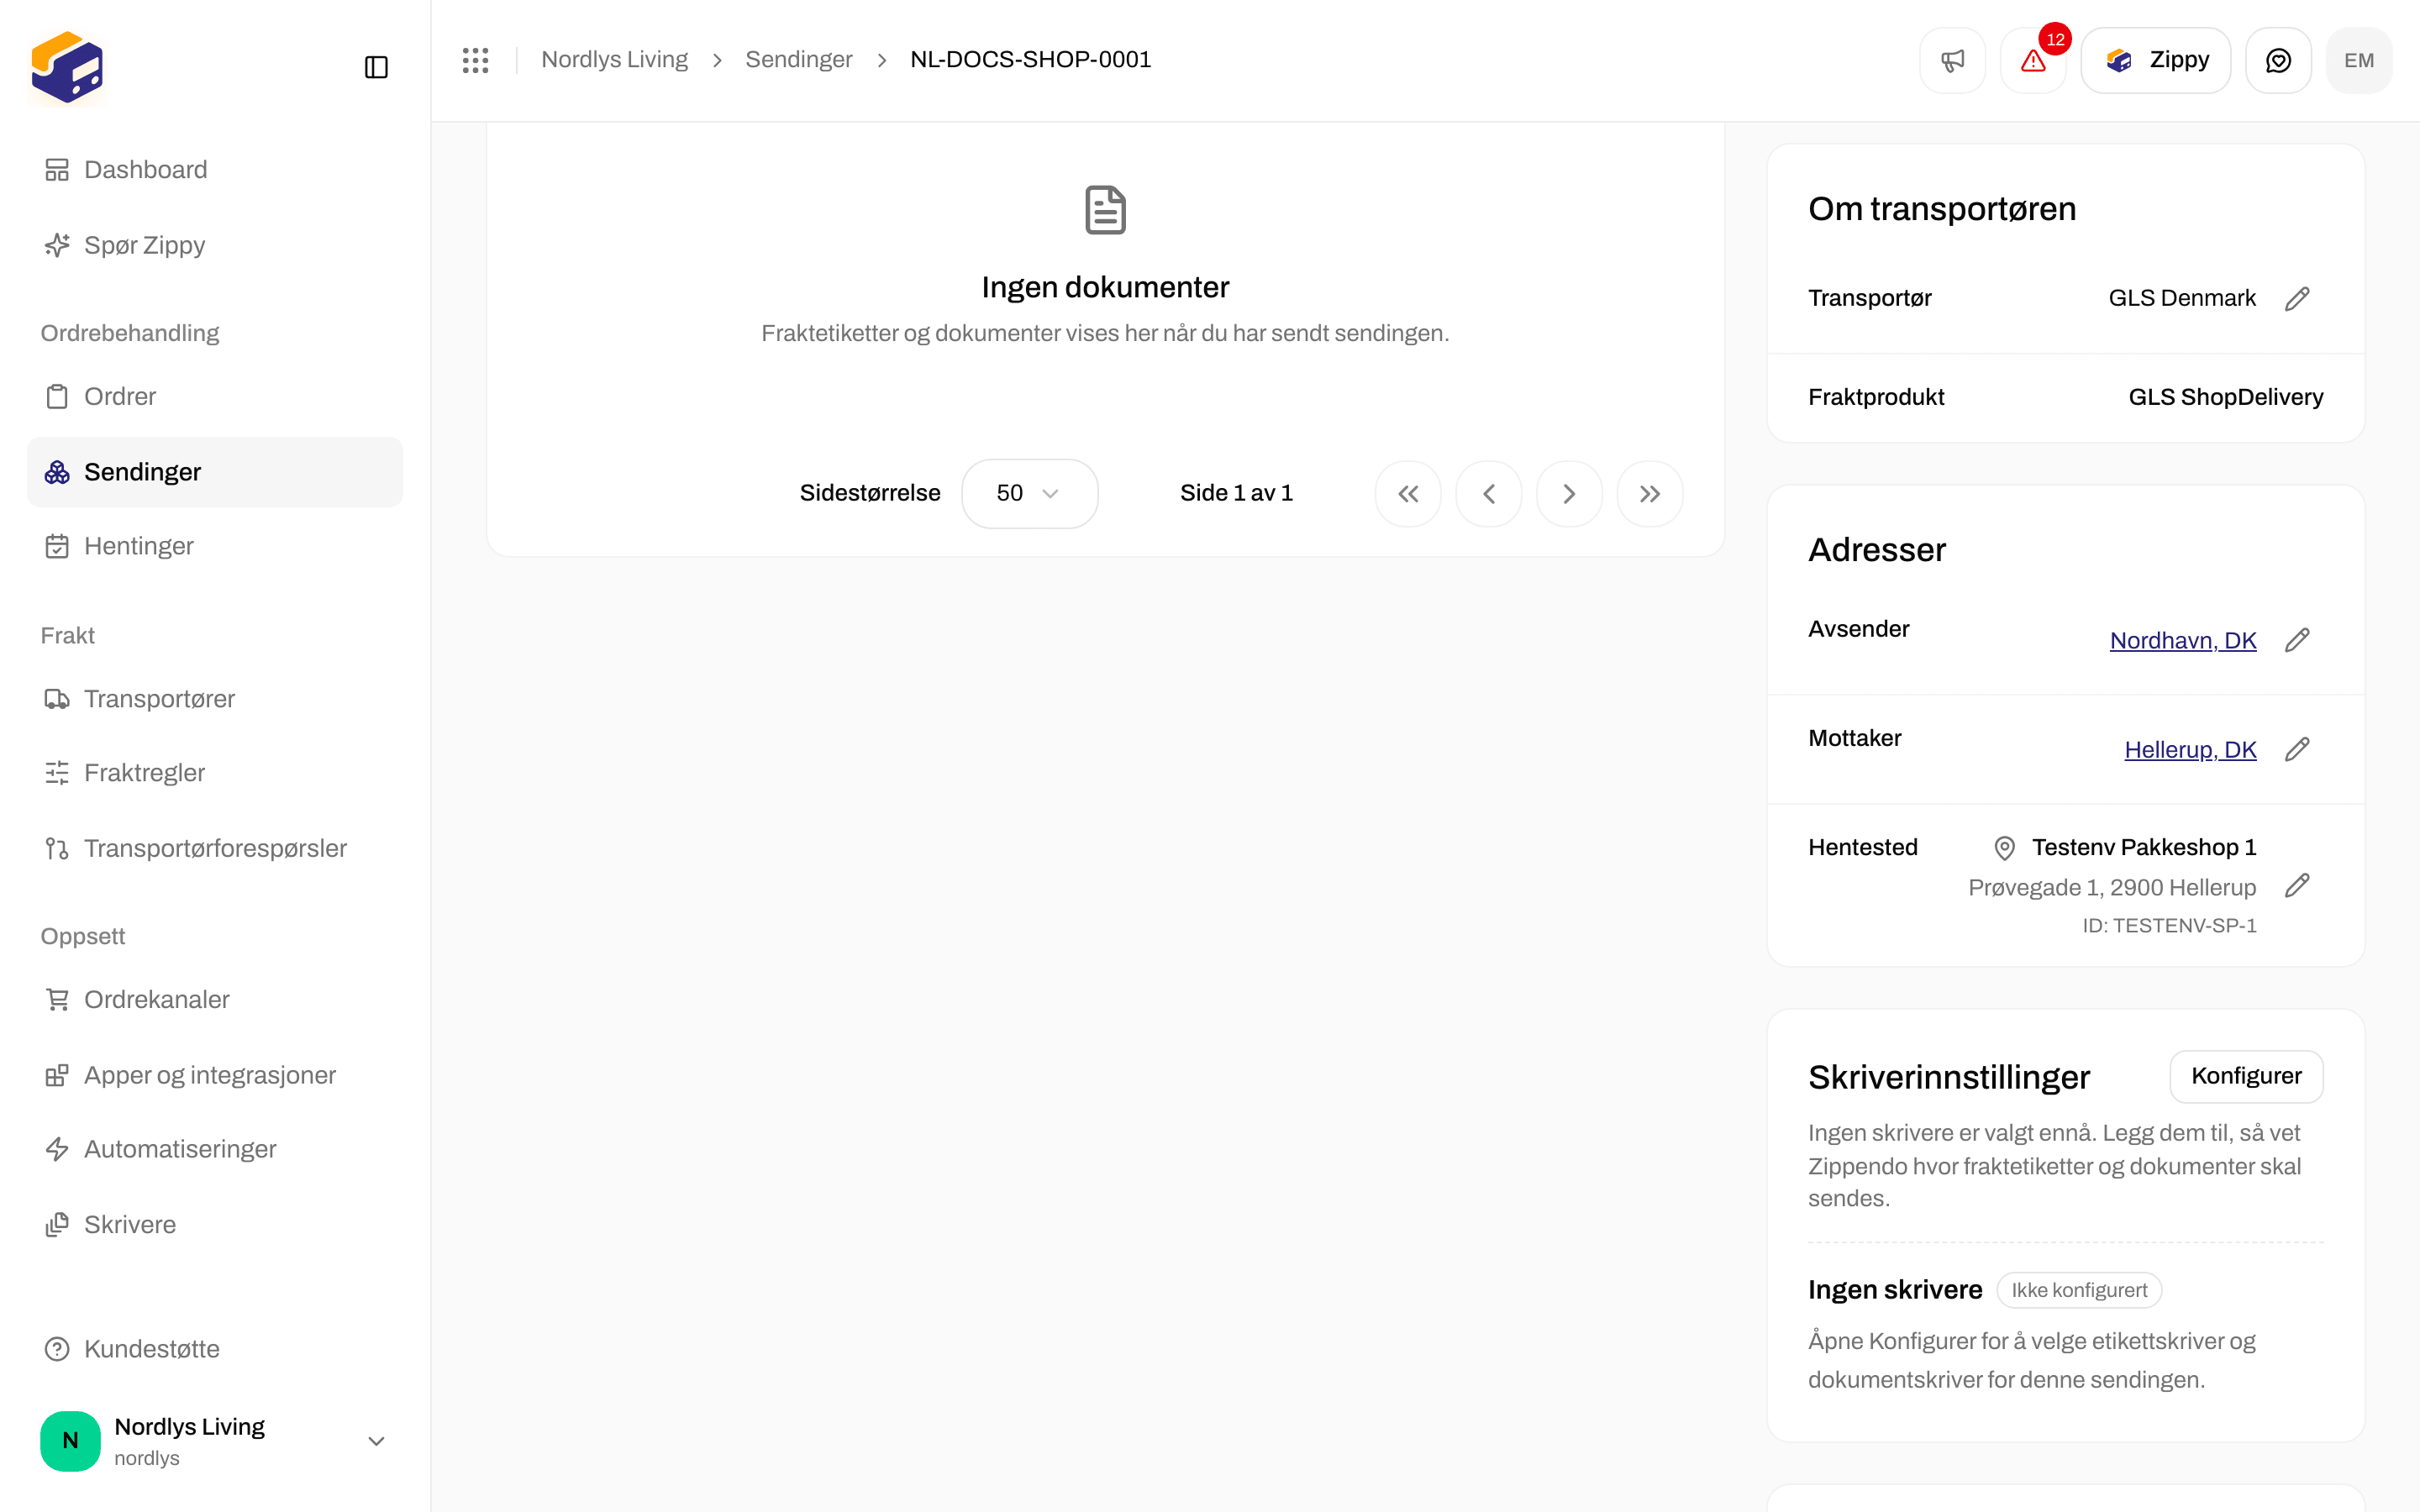Click 'ID: TESTENV-SP-1' text
The image size is (2420, 1512).
point(2169,926)
